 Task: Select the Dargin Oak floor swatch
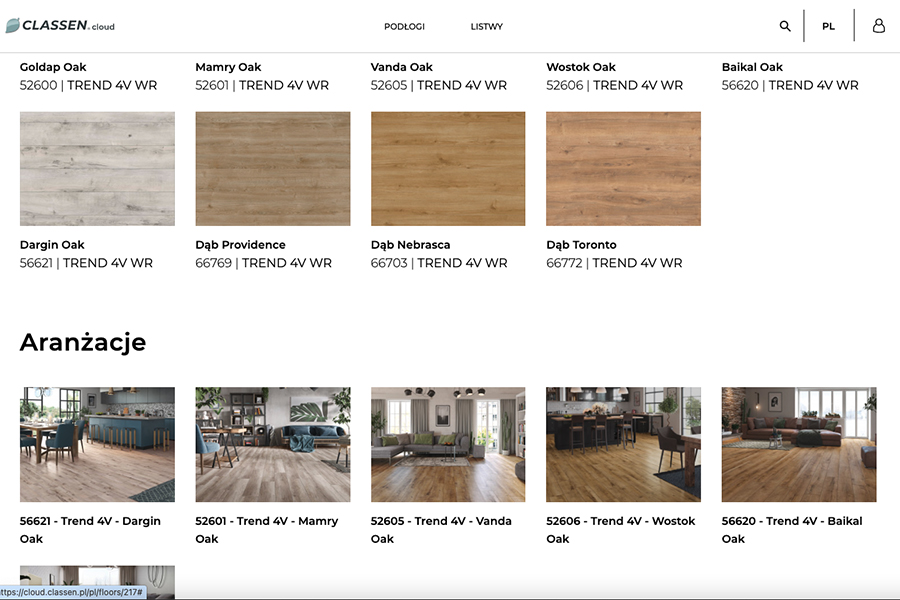[x=97, y=168]
